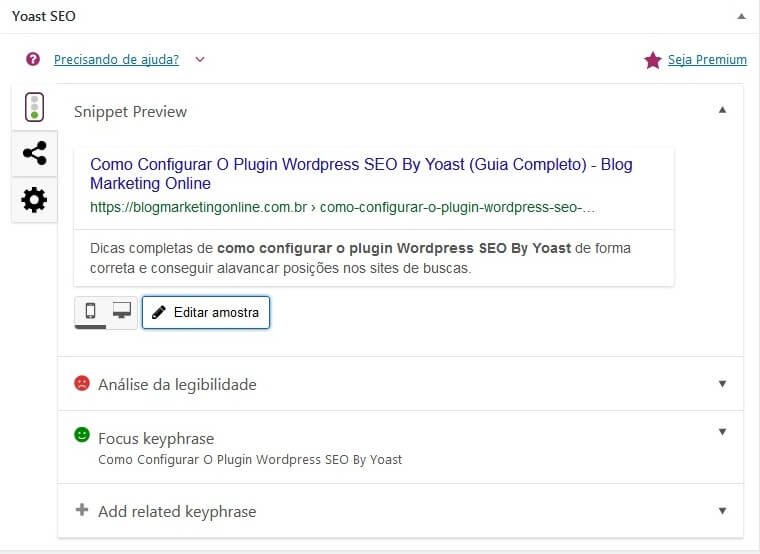Click the snippet preview blue title
The image size is (760, 554).
[x=361, y=174]
